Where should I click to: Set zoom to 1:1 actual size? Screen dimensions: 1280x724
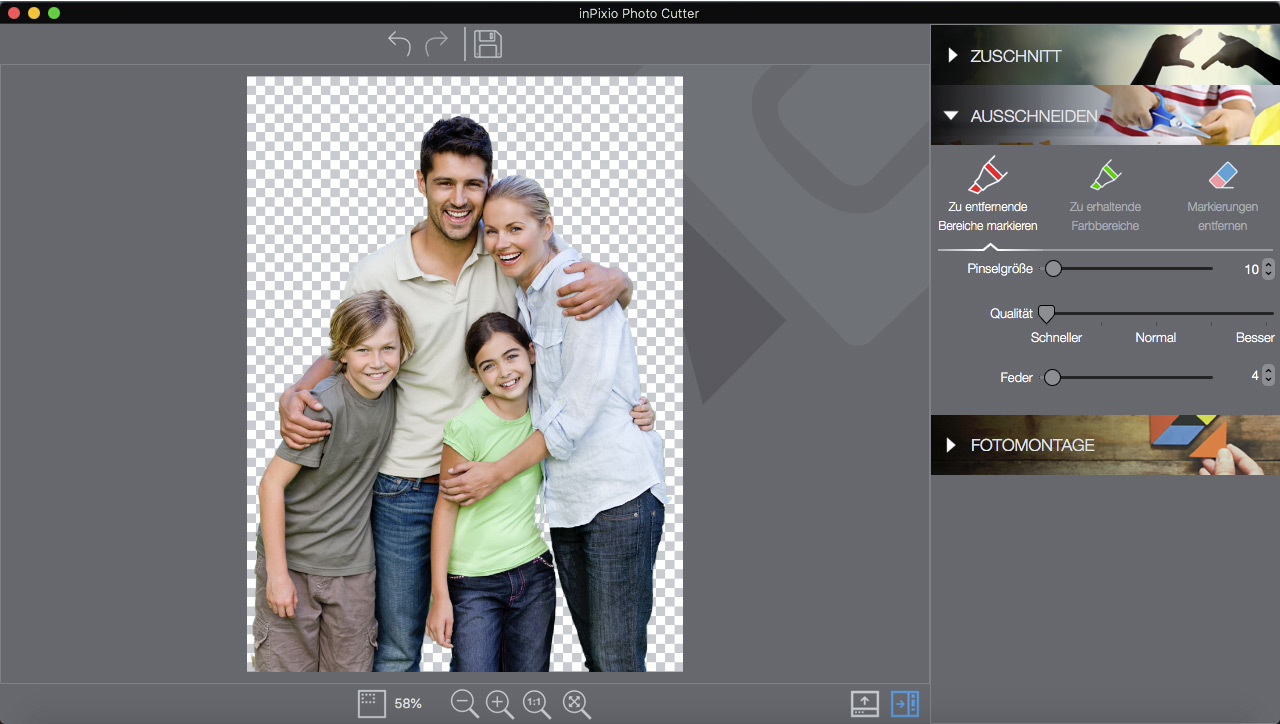pos(537,704)
